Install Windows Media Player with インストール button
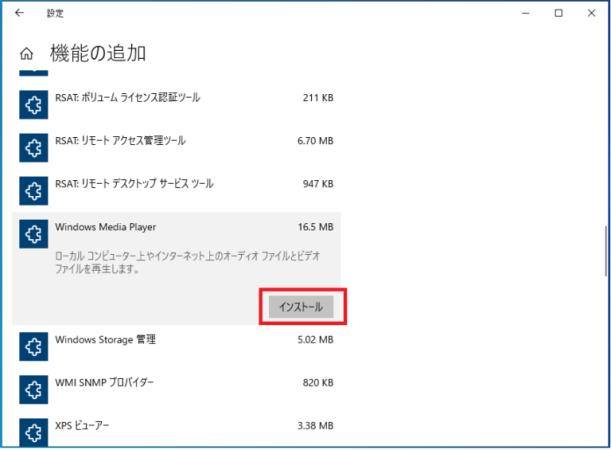Screen dimensions: 611x450 [301, 307]
